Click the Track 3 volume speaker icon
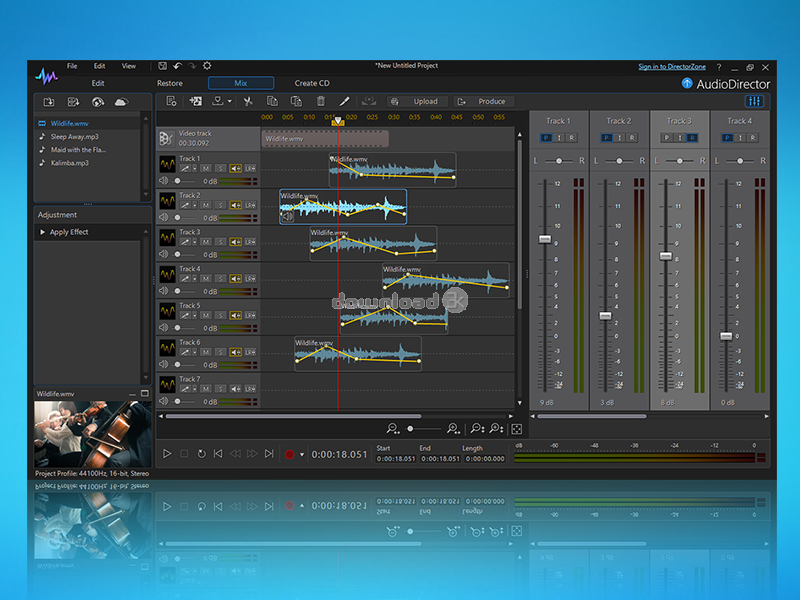This screenshot has height=600, width=800. 163,254
